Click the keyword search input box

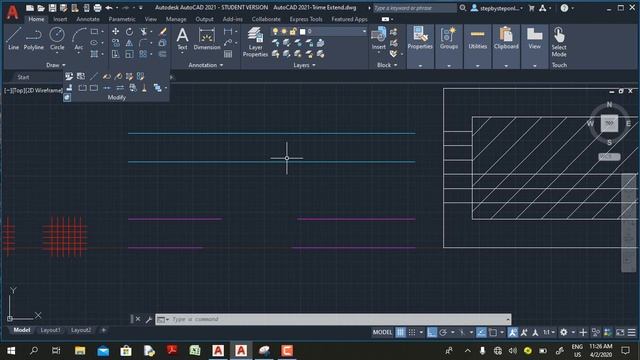[415, 8]
